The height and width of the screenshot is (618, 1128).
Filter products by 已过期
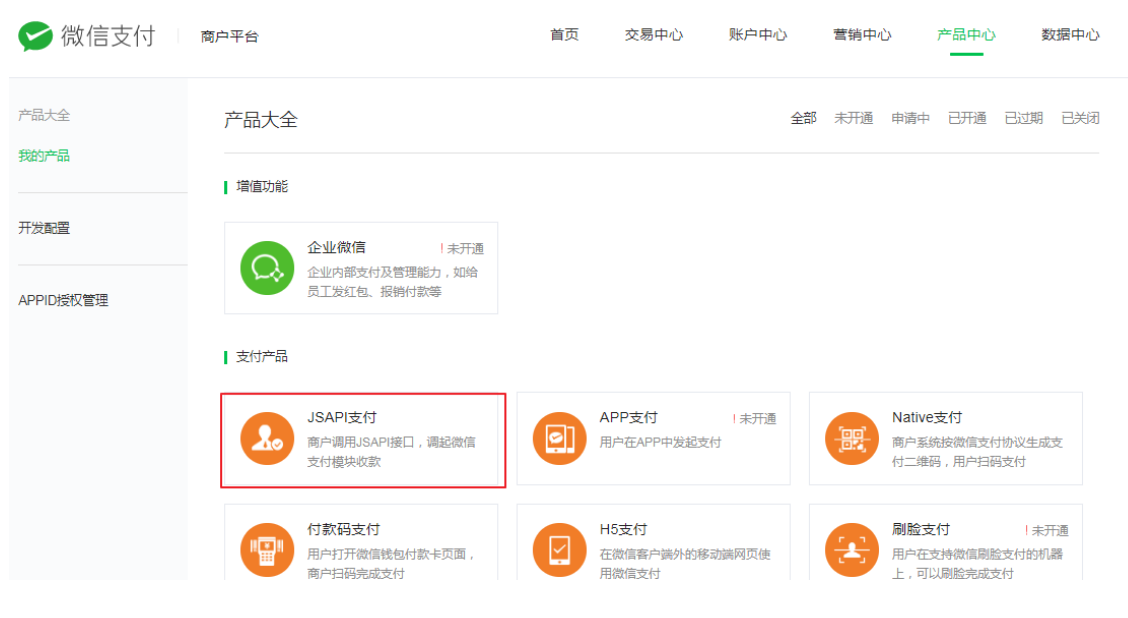[1024, 118]
